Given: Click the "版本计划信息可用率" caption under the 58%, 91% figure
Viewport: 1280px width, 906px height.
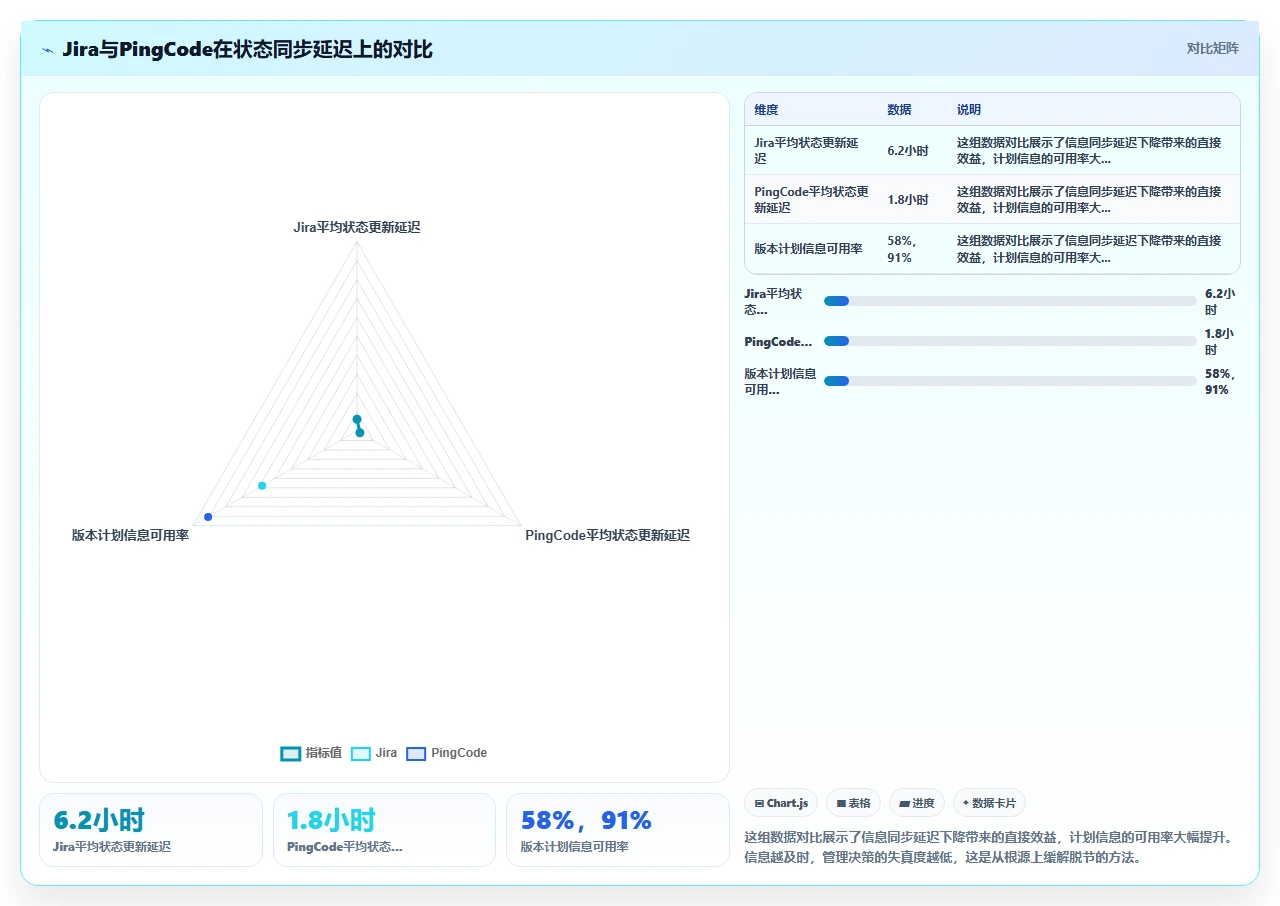Looking at the screenshot, I should (x=575, y=847).
